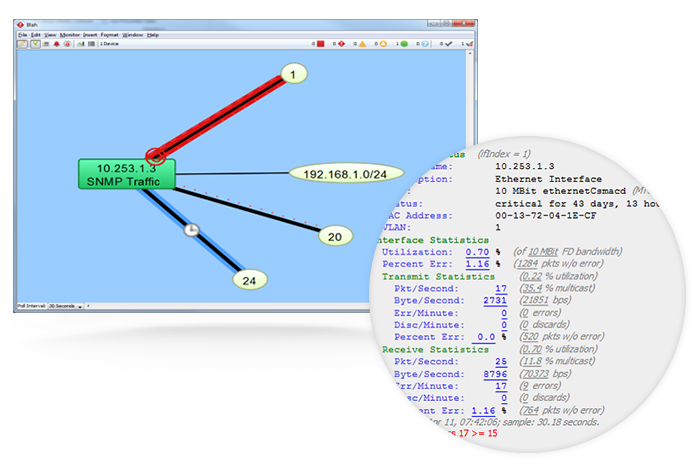Click the pencil edit-mode toolbar icon

(x=22, y=44)
